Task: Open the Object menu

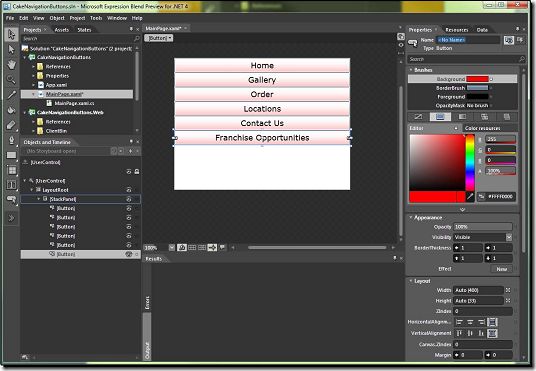Action: pos(57,18)
